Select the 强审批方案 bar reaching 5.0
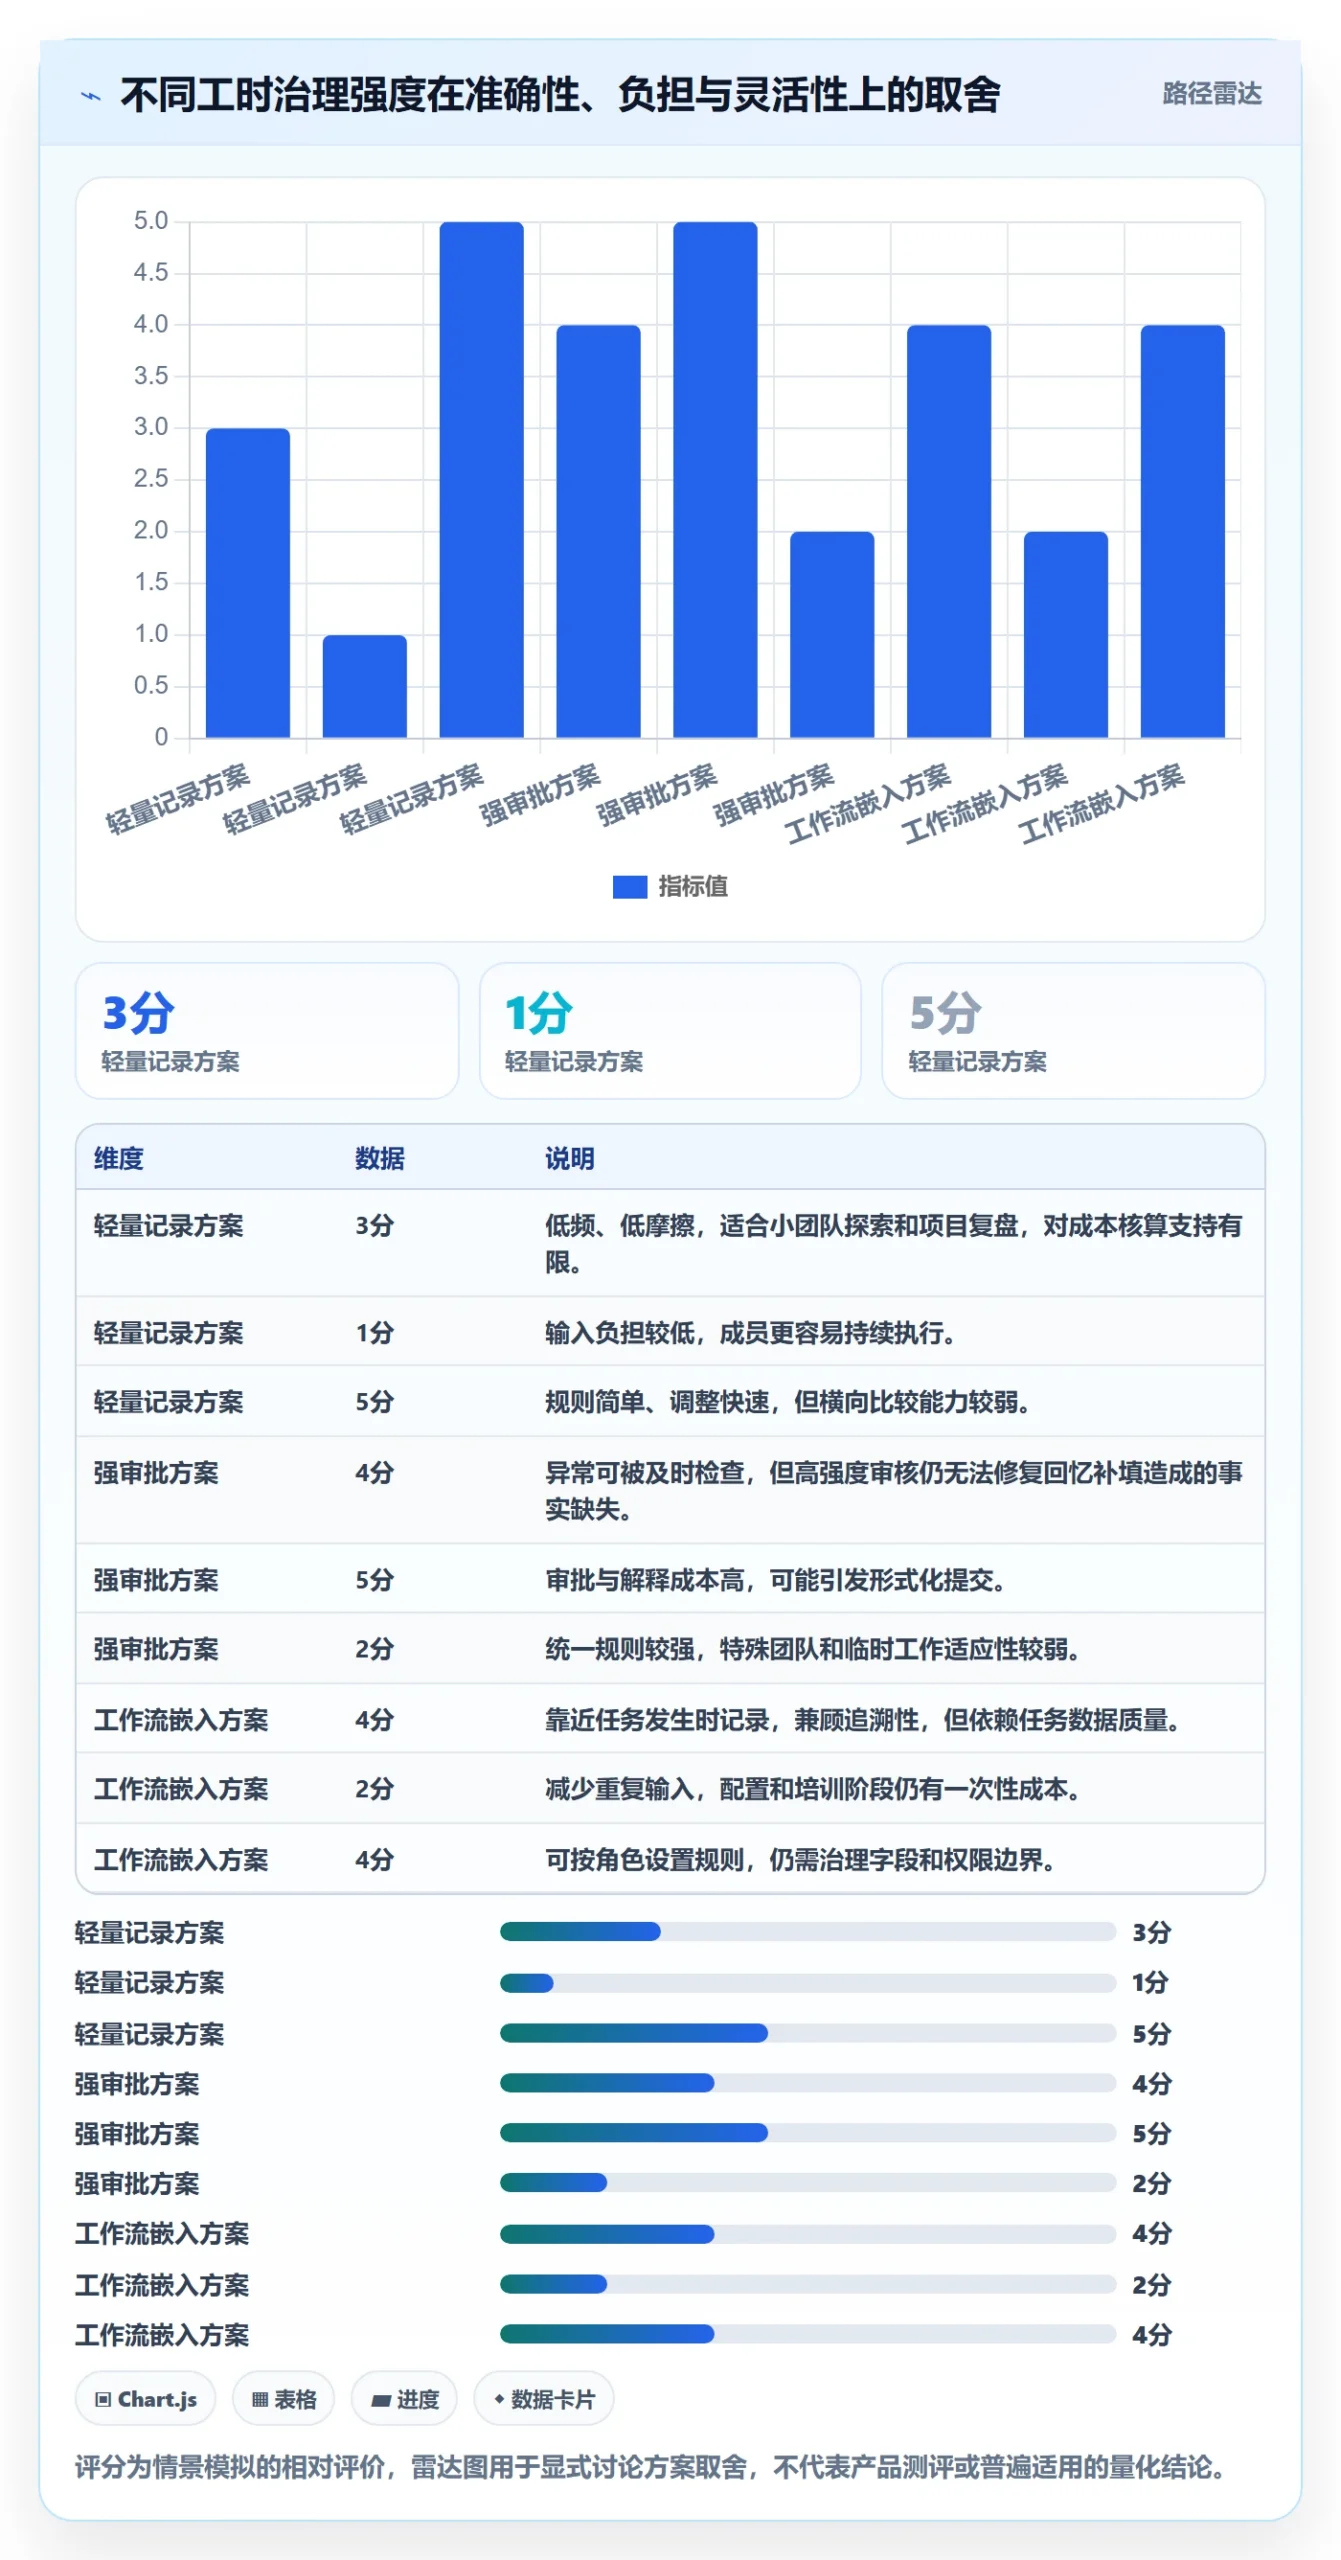 [715, 480]
